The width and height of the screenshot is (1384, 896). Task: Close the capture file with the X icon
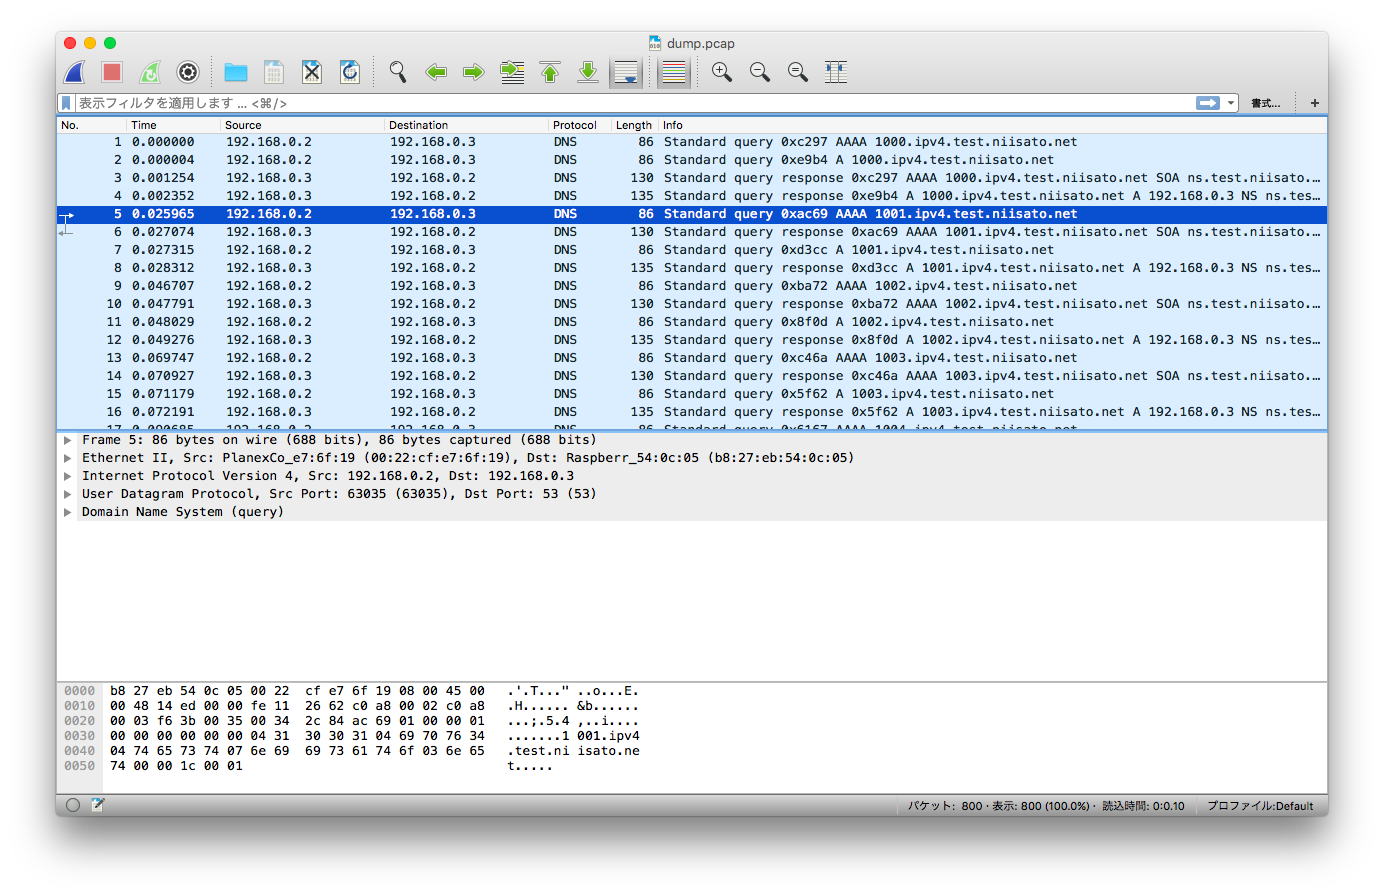[x=312, y=72]
